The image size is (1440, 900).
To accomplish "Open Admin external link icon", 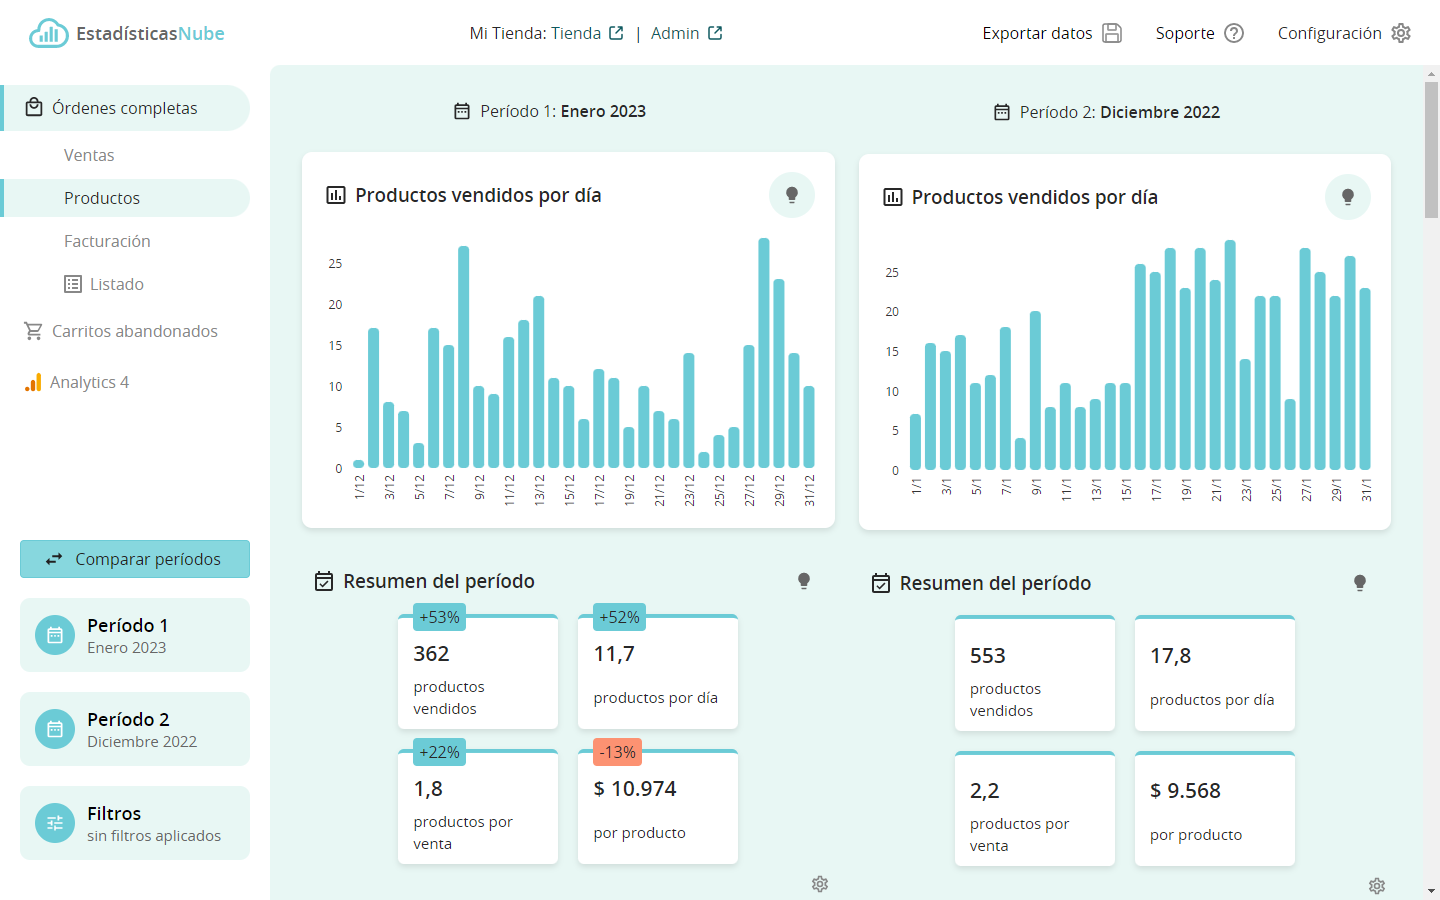I will coord(715,33).
